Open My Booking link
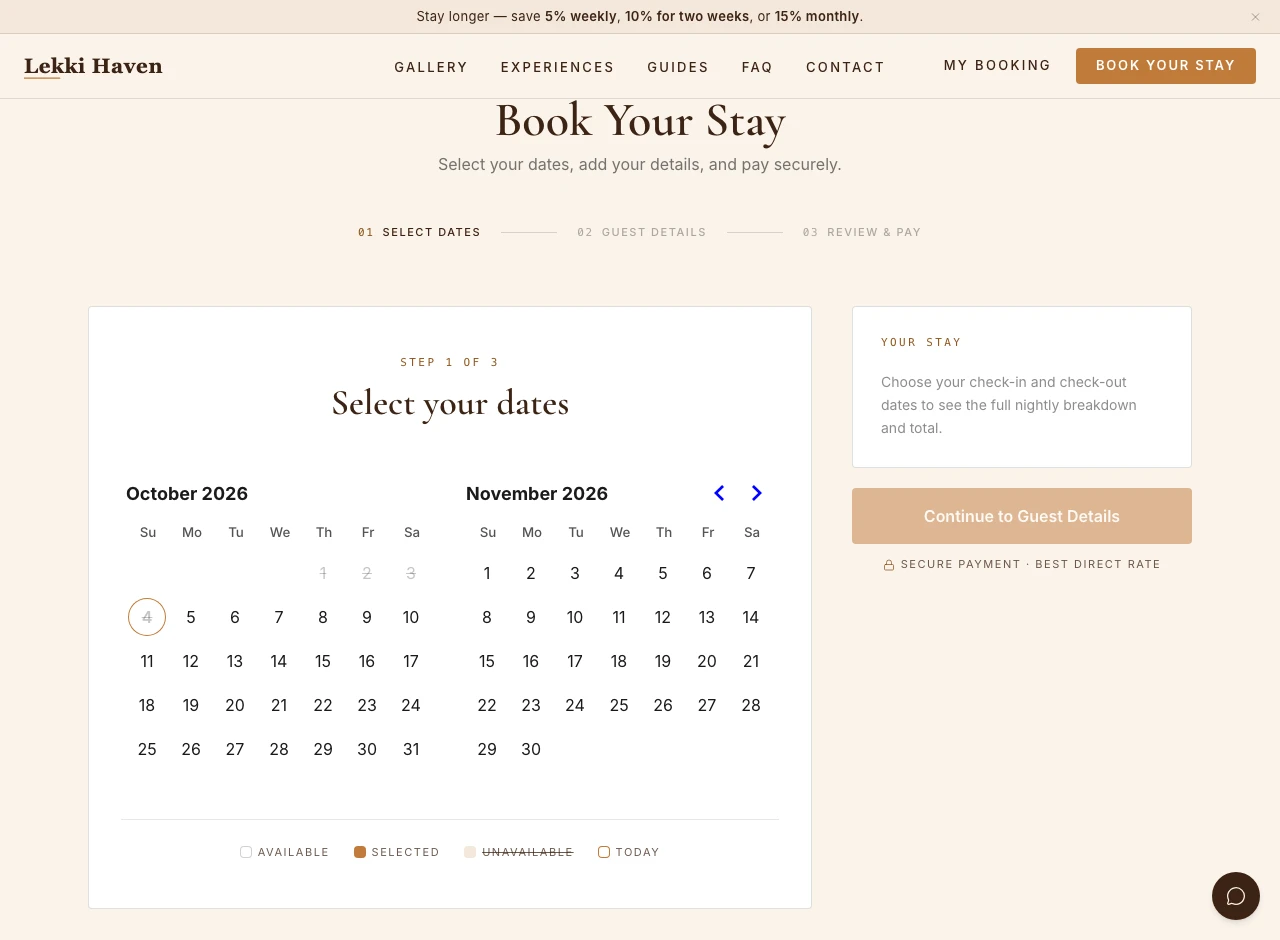The height and width of the screenshot is (940, 1280). [997, 65]
